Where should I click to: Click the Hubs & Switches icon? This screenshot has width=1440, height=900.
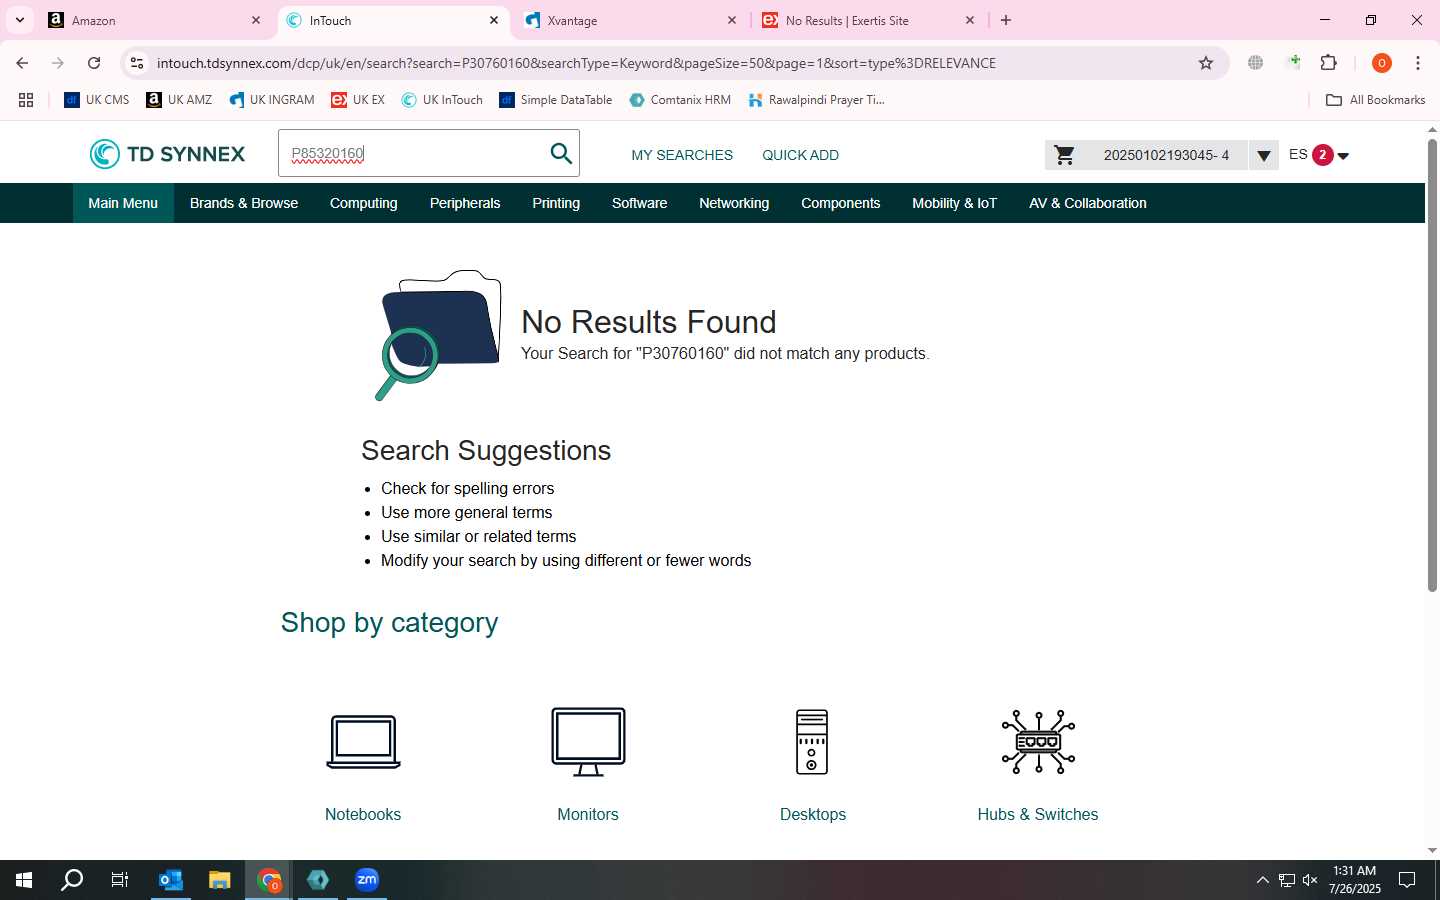[x=1038, y=742]
